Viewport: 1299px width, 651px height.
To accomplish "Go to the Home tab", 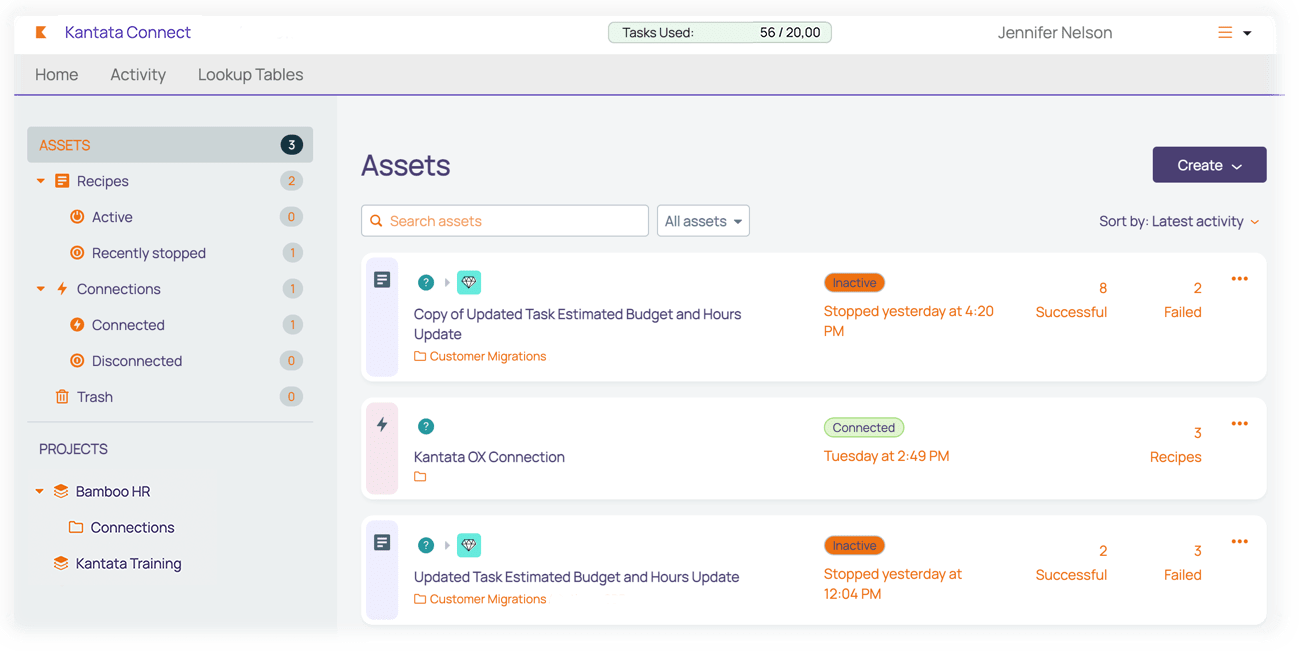I will click(57, 74).
